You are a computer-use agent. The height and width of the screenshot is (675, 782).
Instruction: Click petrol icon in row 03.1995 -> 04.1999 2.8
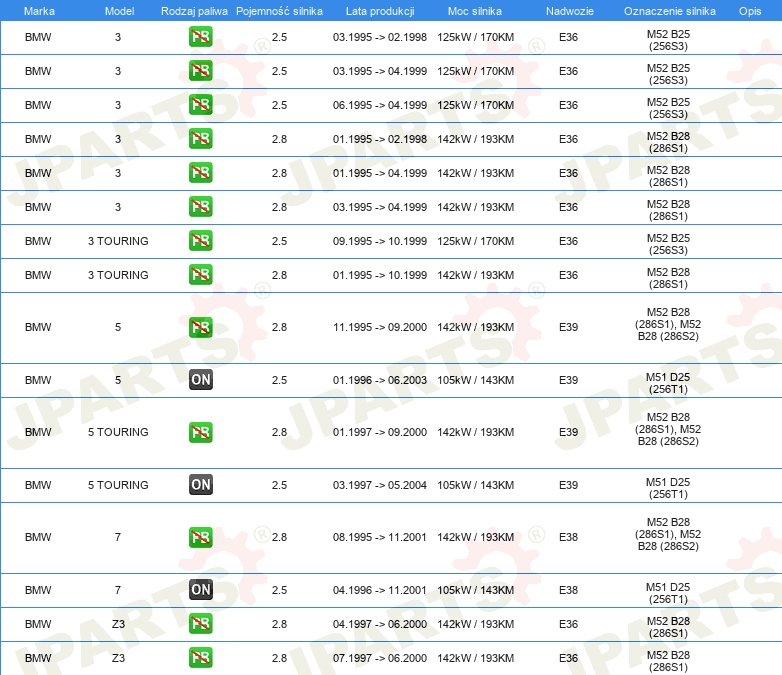(x=200, y=207)
